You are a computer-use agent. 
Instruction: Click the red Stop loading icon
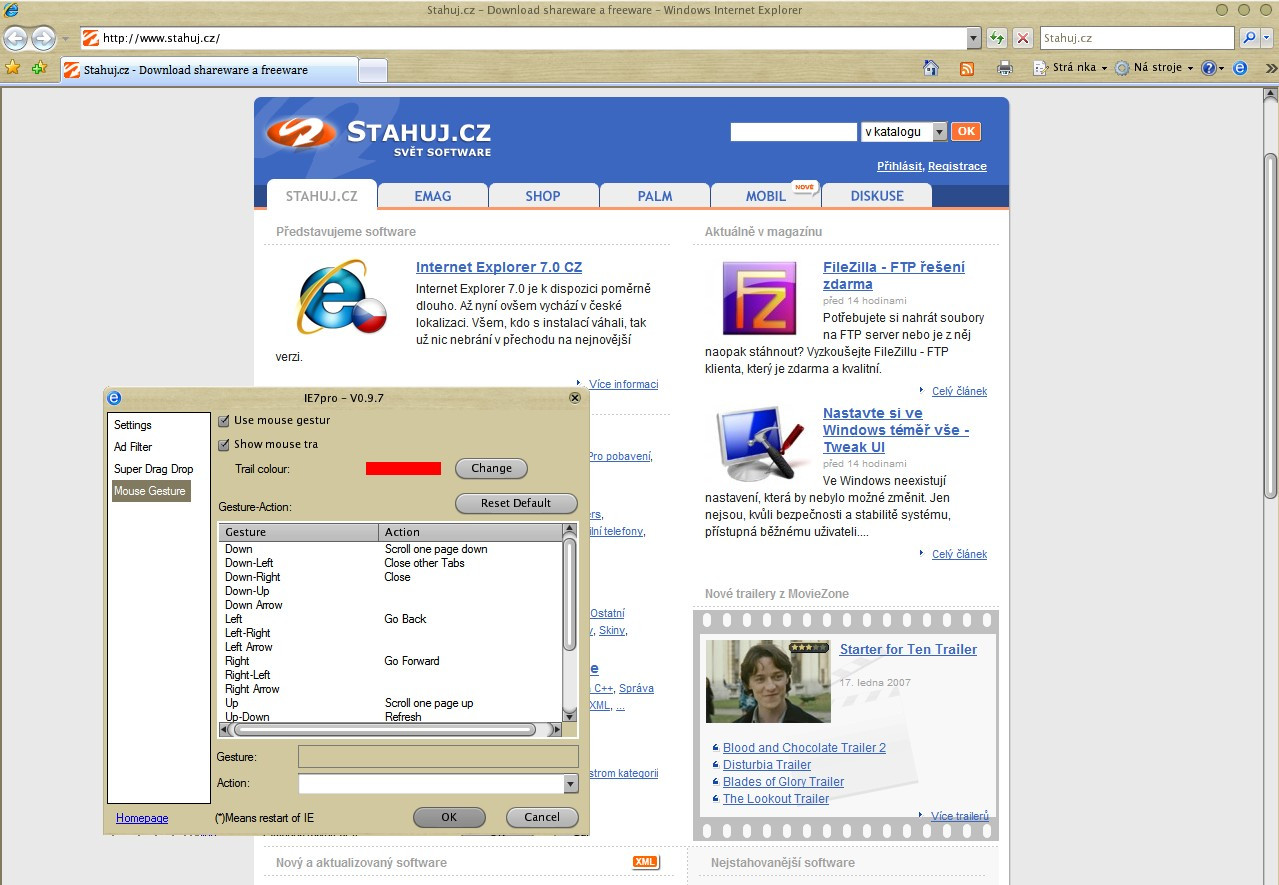pos(1022,39)
